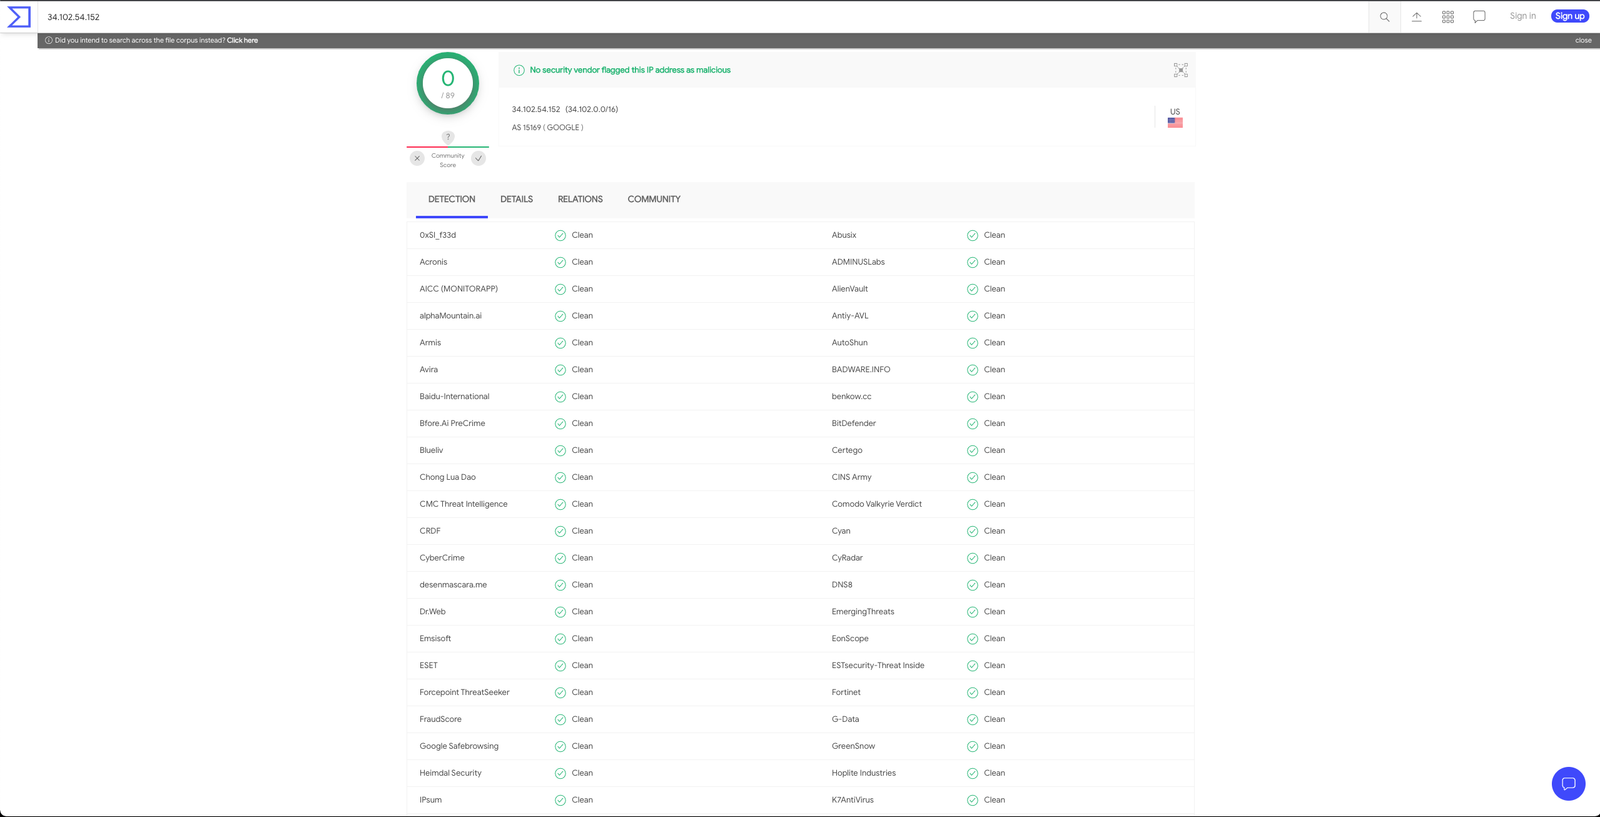Vote harmless with community score checkmark

pyautogui.click(x=479, y=158)
